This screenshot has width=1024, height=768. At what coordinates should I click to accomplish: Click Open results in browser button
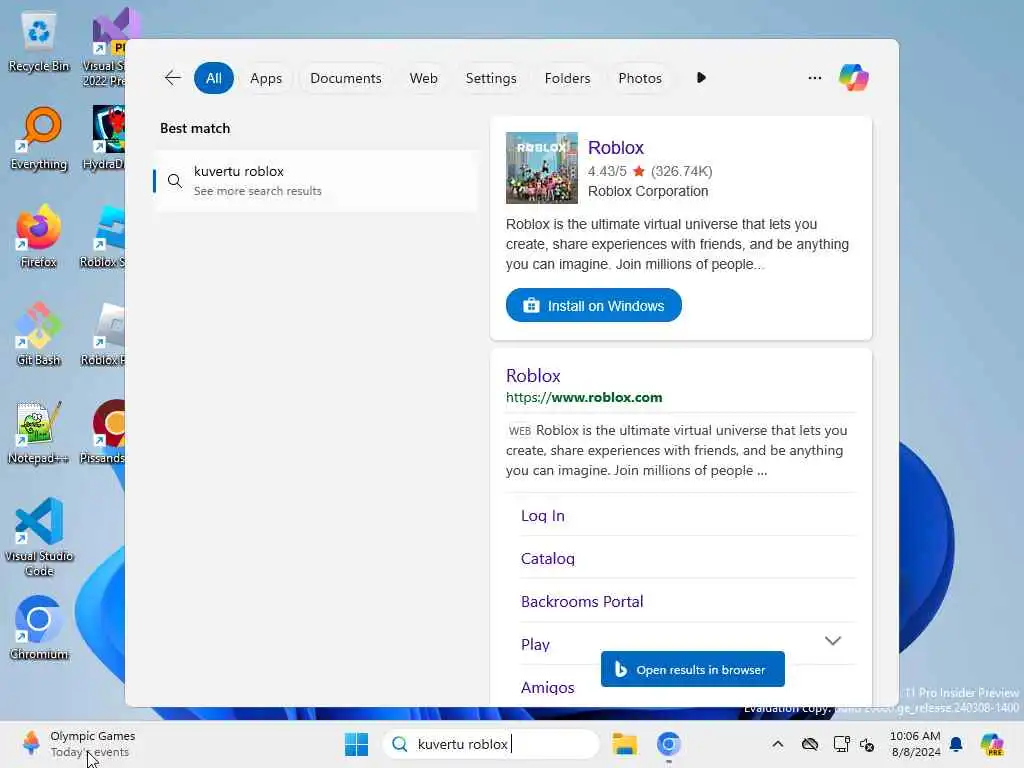(x=692, y=669)
